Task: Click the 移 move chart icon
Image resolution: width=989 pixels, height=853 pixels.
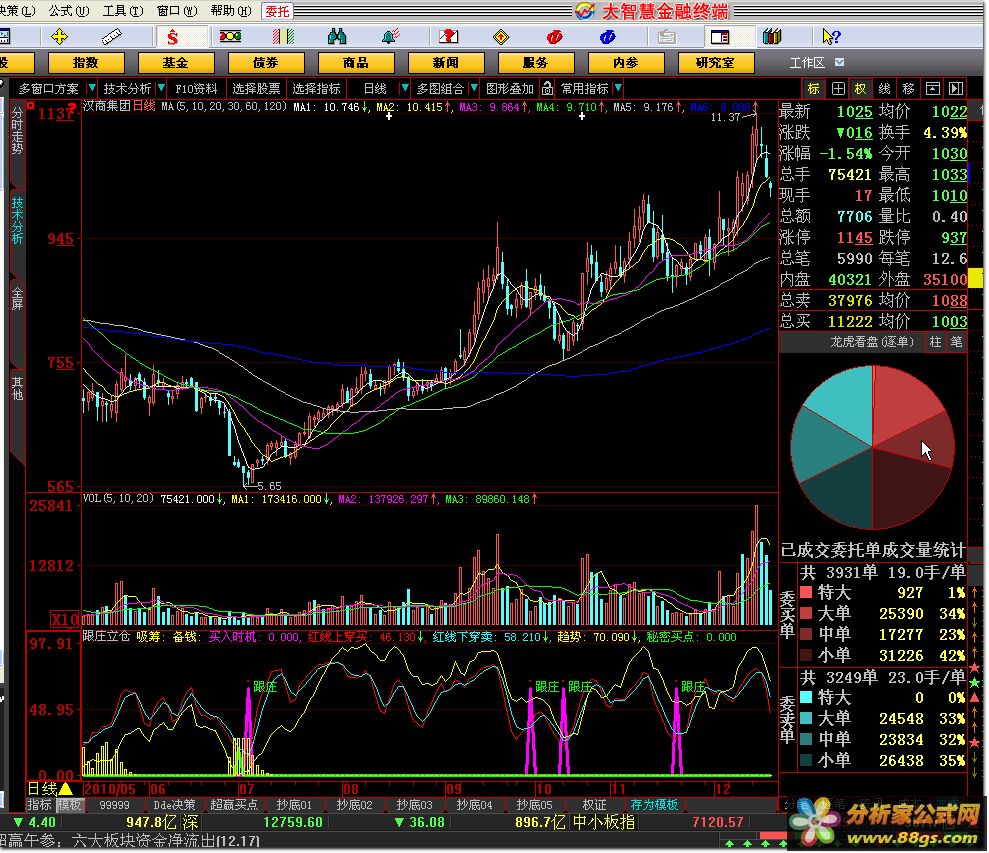Action: point(908,88)
